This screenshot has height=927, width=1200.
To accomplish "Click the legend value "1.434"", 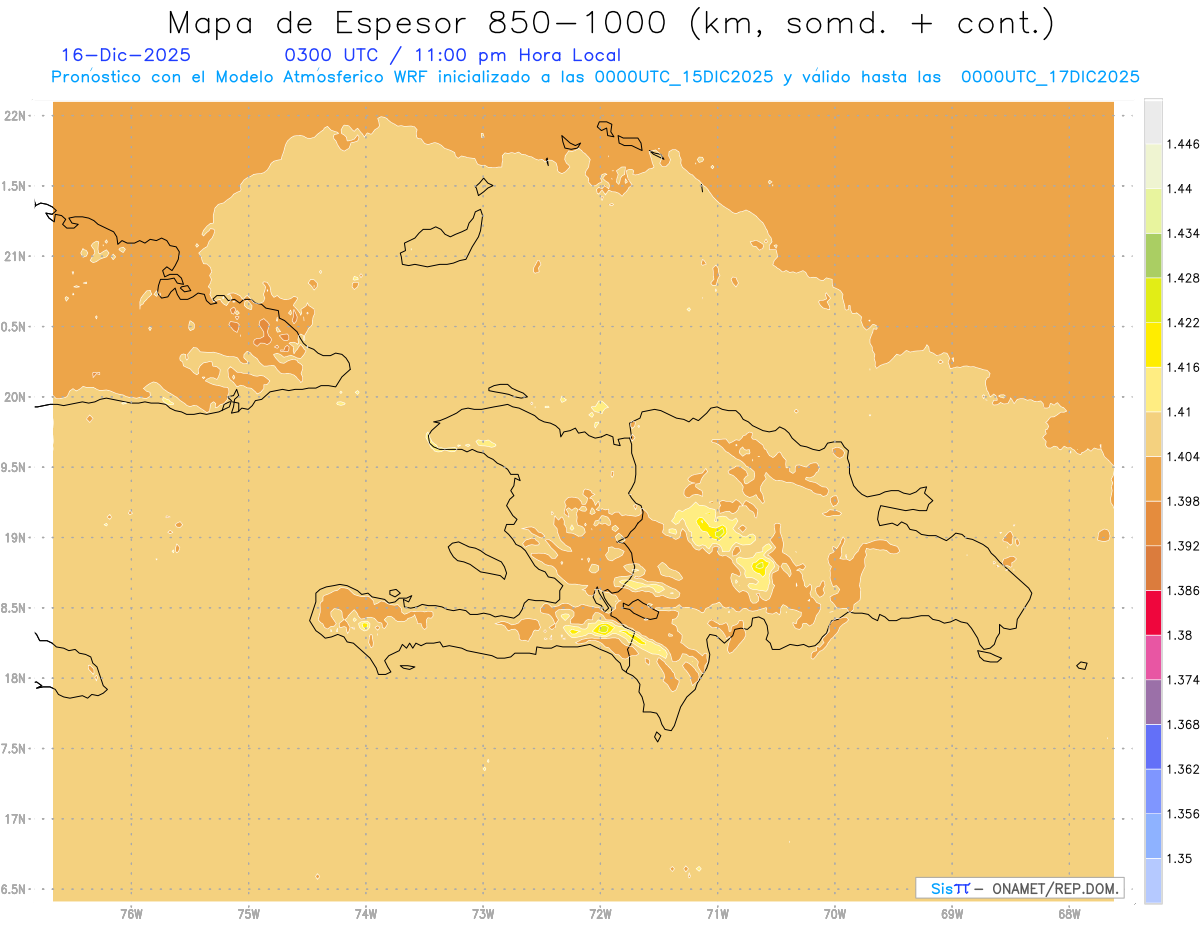I will 1182,233.
